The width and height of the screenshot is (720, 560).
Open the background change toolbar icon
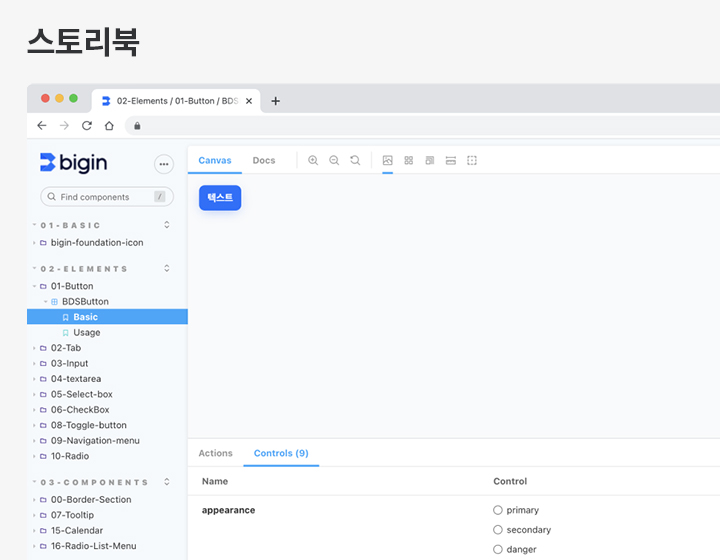388,160
